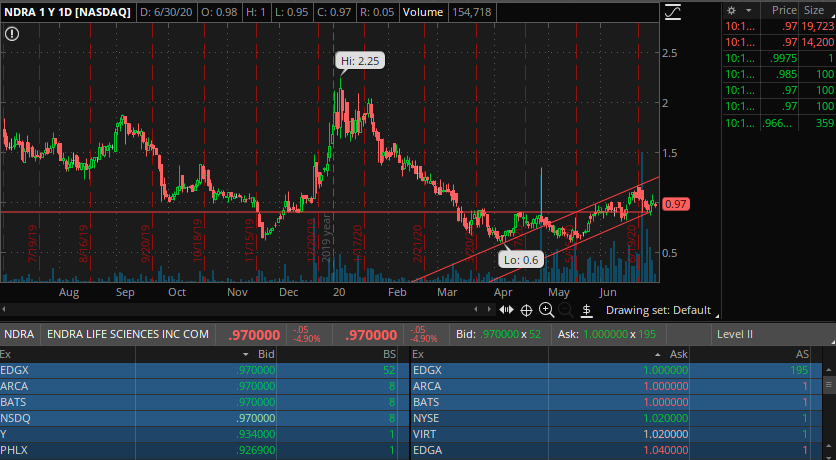Click the Hi: 2.25 bubble

point(360,61)
